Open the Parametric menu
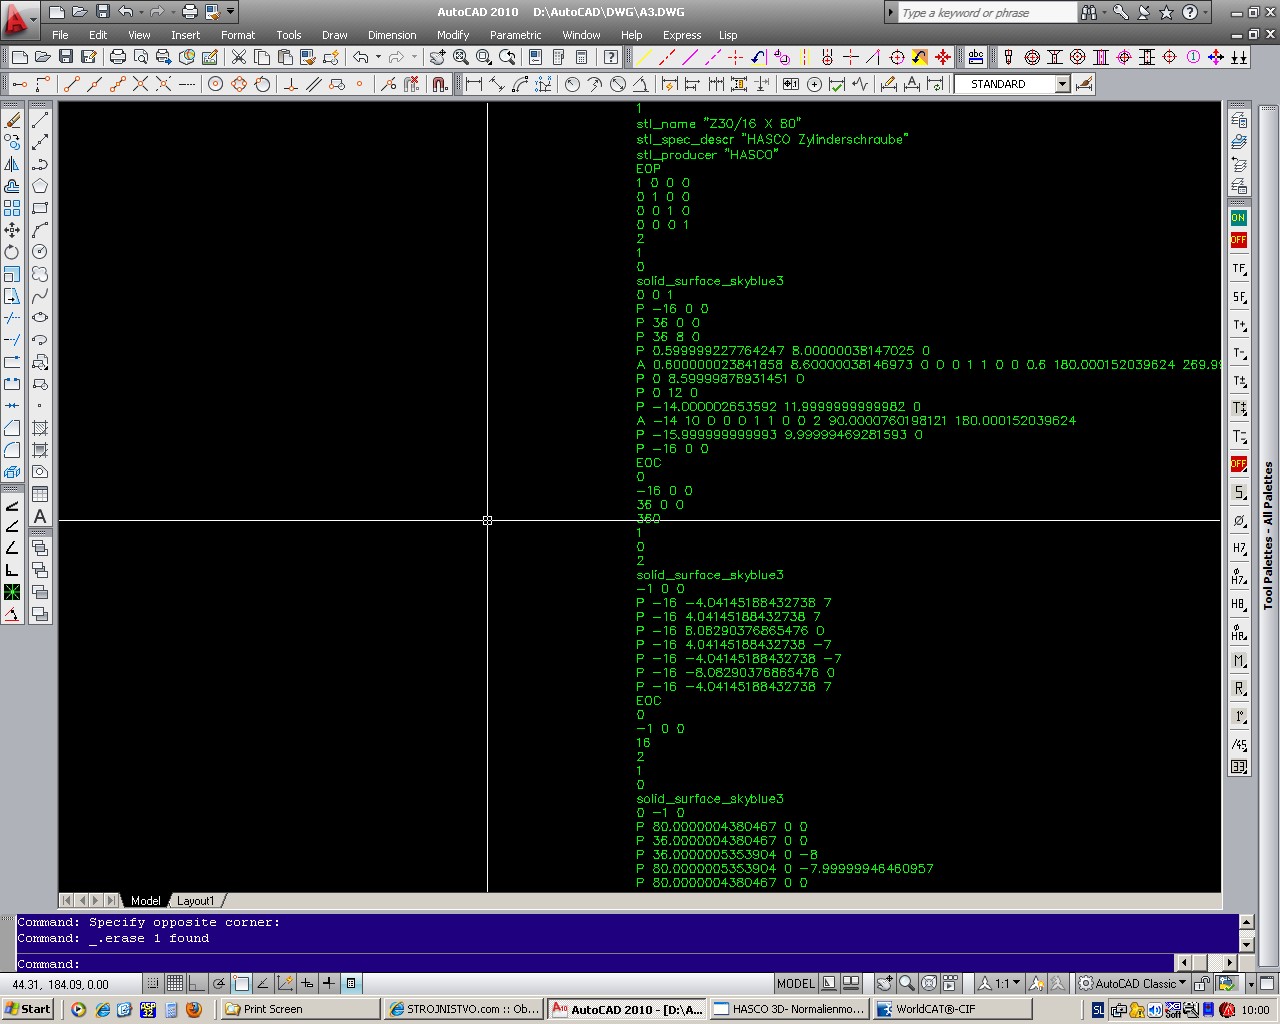Image resolution: width=1280 pixels, height=1024 pixels. coord(516,35)
